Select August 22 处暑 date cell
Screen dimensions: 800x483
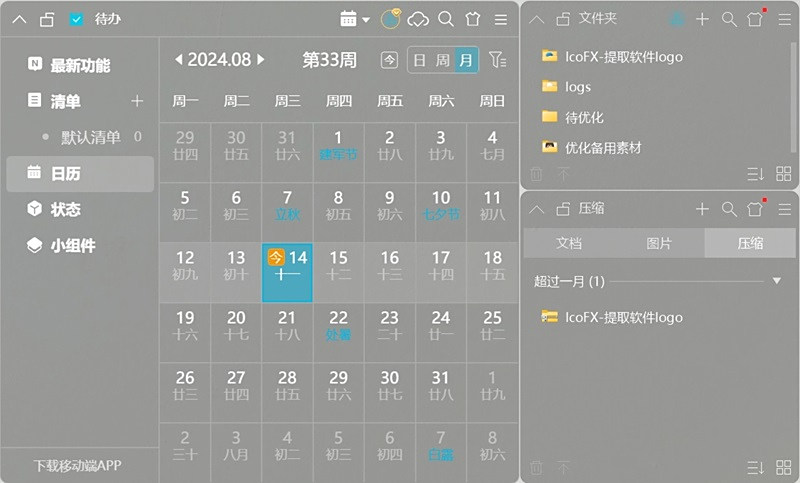pos(338,333)
